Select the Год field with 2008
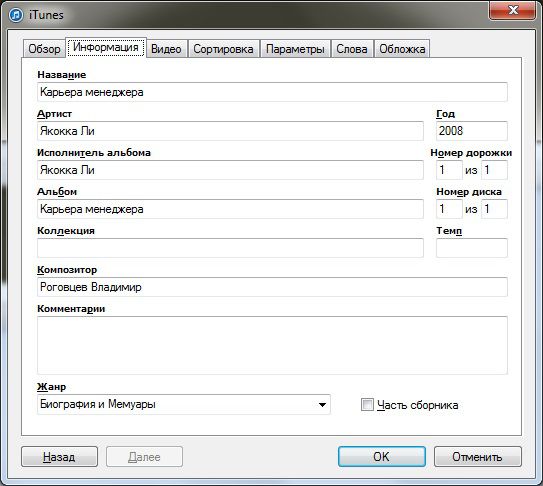 472,131
